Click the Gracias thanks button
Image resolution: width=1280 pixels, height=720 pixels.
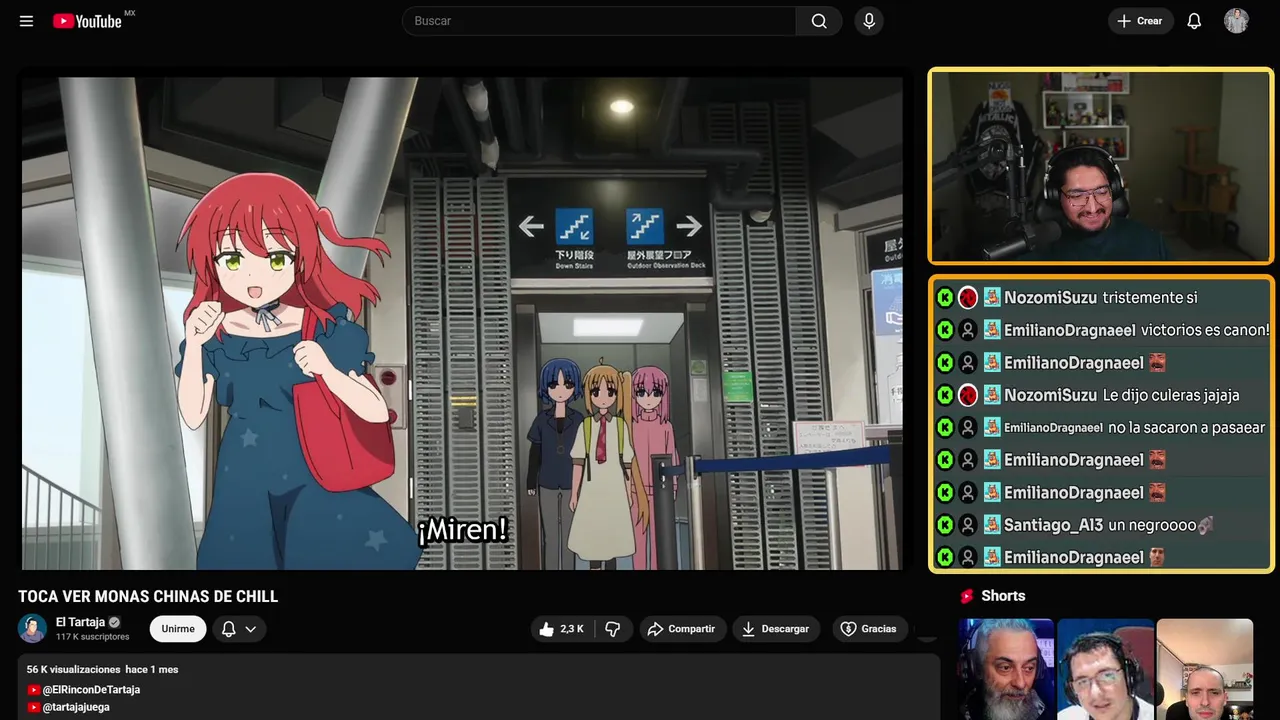(868, 629)
